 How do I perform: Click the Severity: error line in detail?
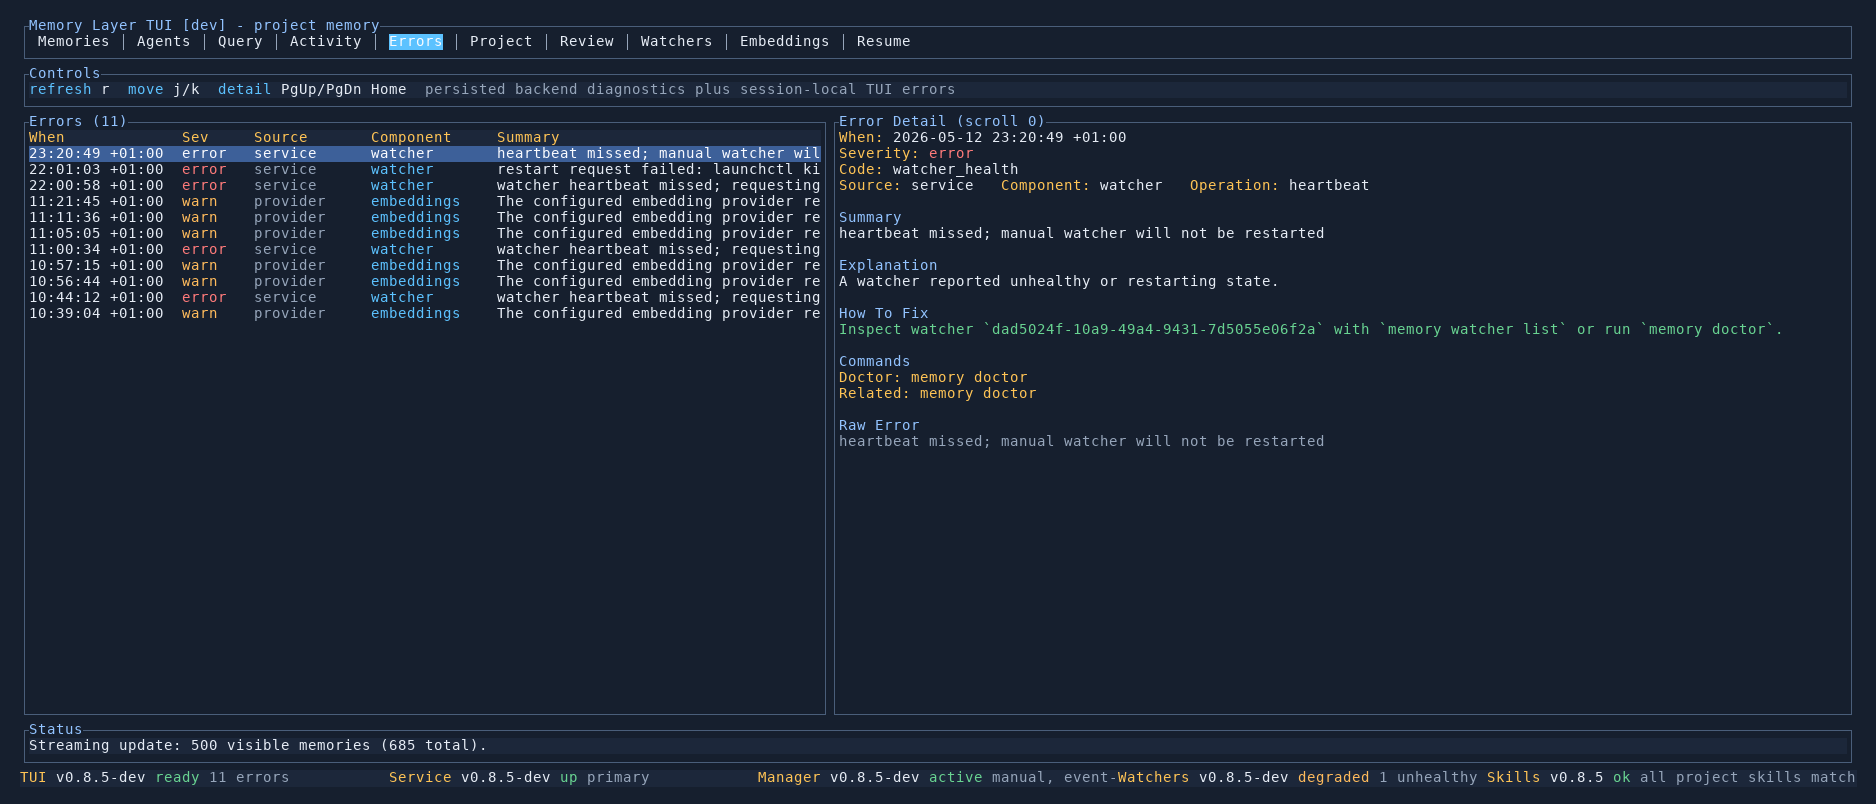[906, 153]
